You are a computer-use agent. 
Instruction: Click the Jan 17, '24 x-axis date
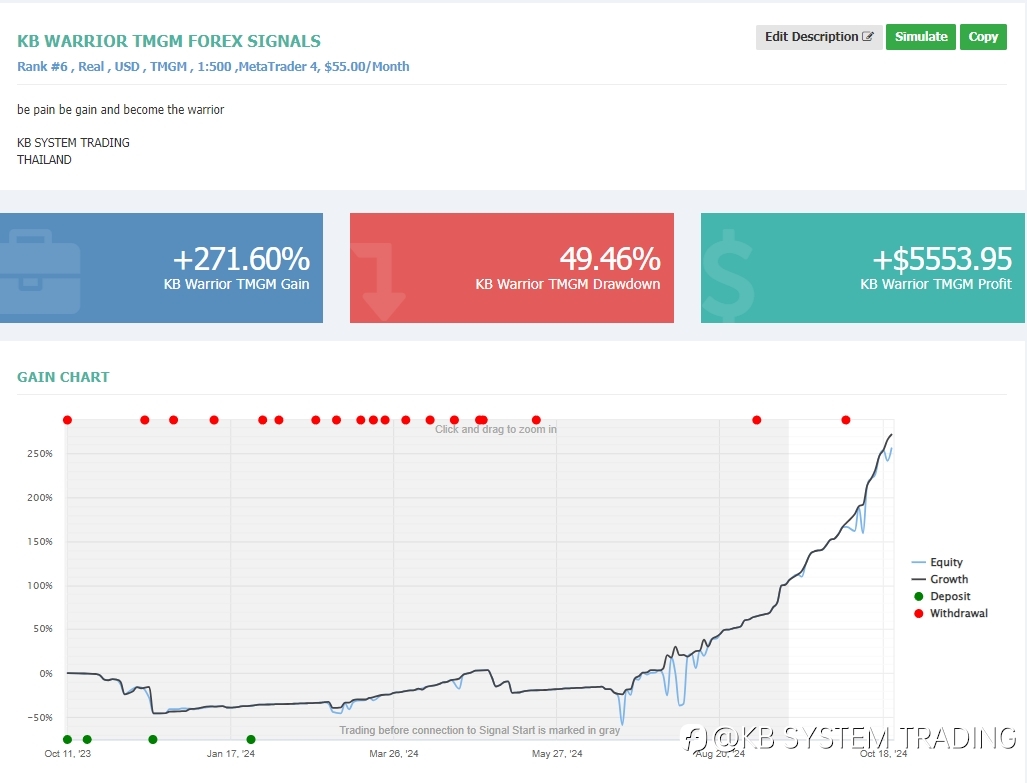(231, 754)
